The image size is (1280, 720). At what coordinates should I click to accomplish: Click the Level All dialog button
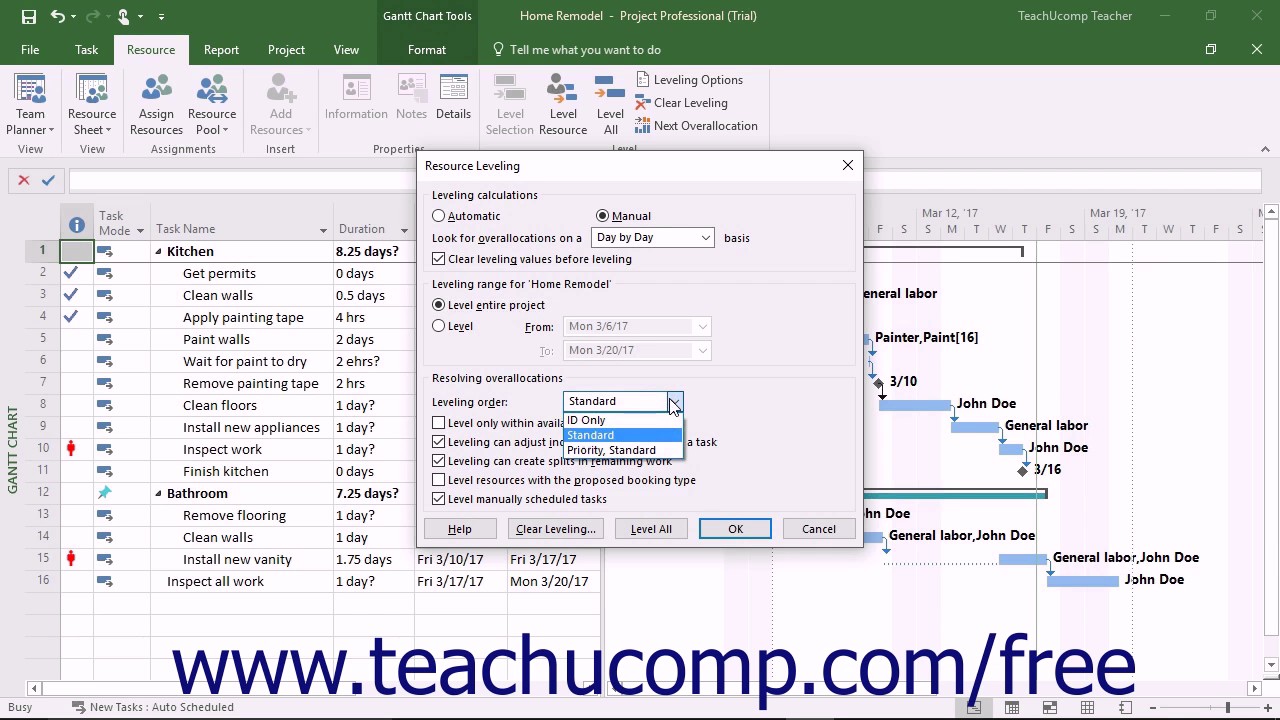[x=651, y=529]
